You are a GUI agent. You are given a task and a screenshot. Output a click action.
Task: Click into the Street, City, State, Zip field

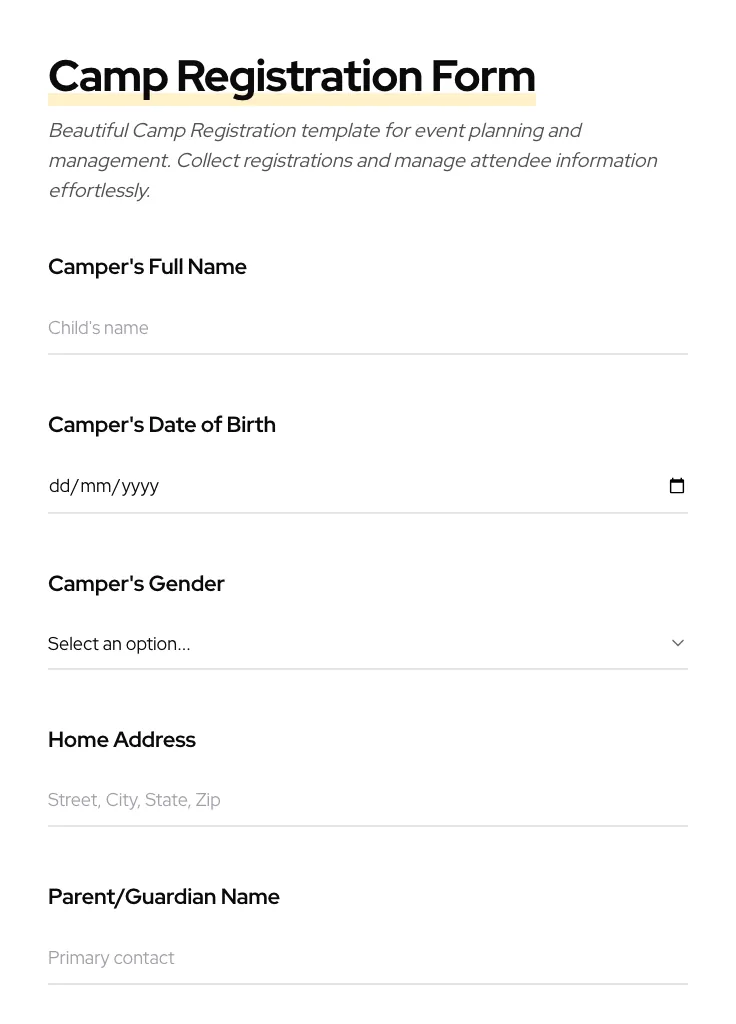pos(367,800)
